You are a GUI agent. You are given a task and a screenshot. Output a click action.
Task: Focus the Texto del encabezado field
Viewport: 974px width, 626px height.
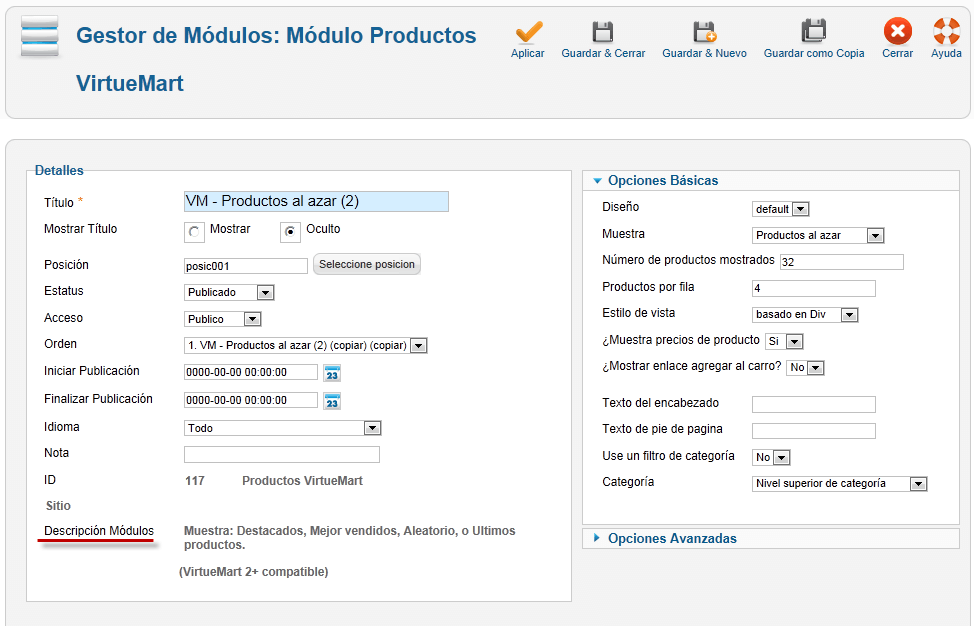point(814,405)
